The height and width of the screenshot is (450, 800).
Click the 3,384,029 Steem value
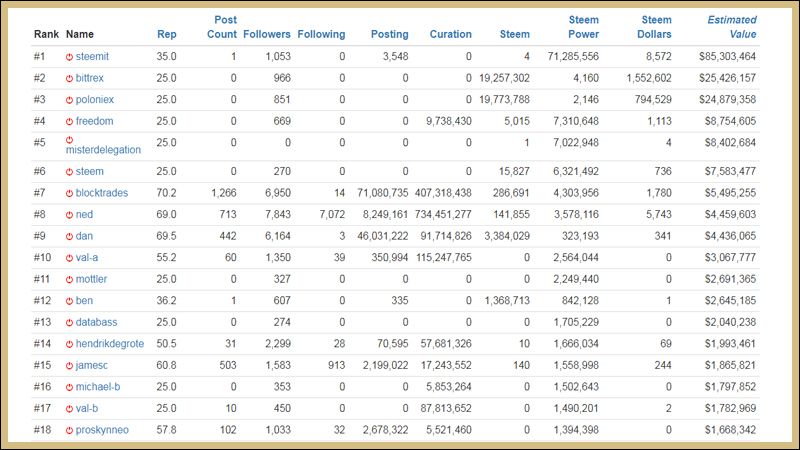click(x=507, y=236)
